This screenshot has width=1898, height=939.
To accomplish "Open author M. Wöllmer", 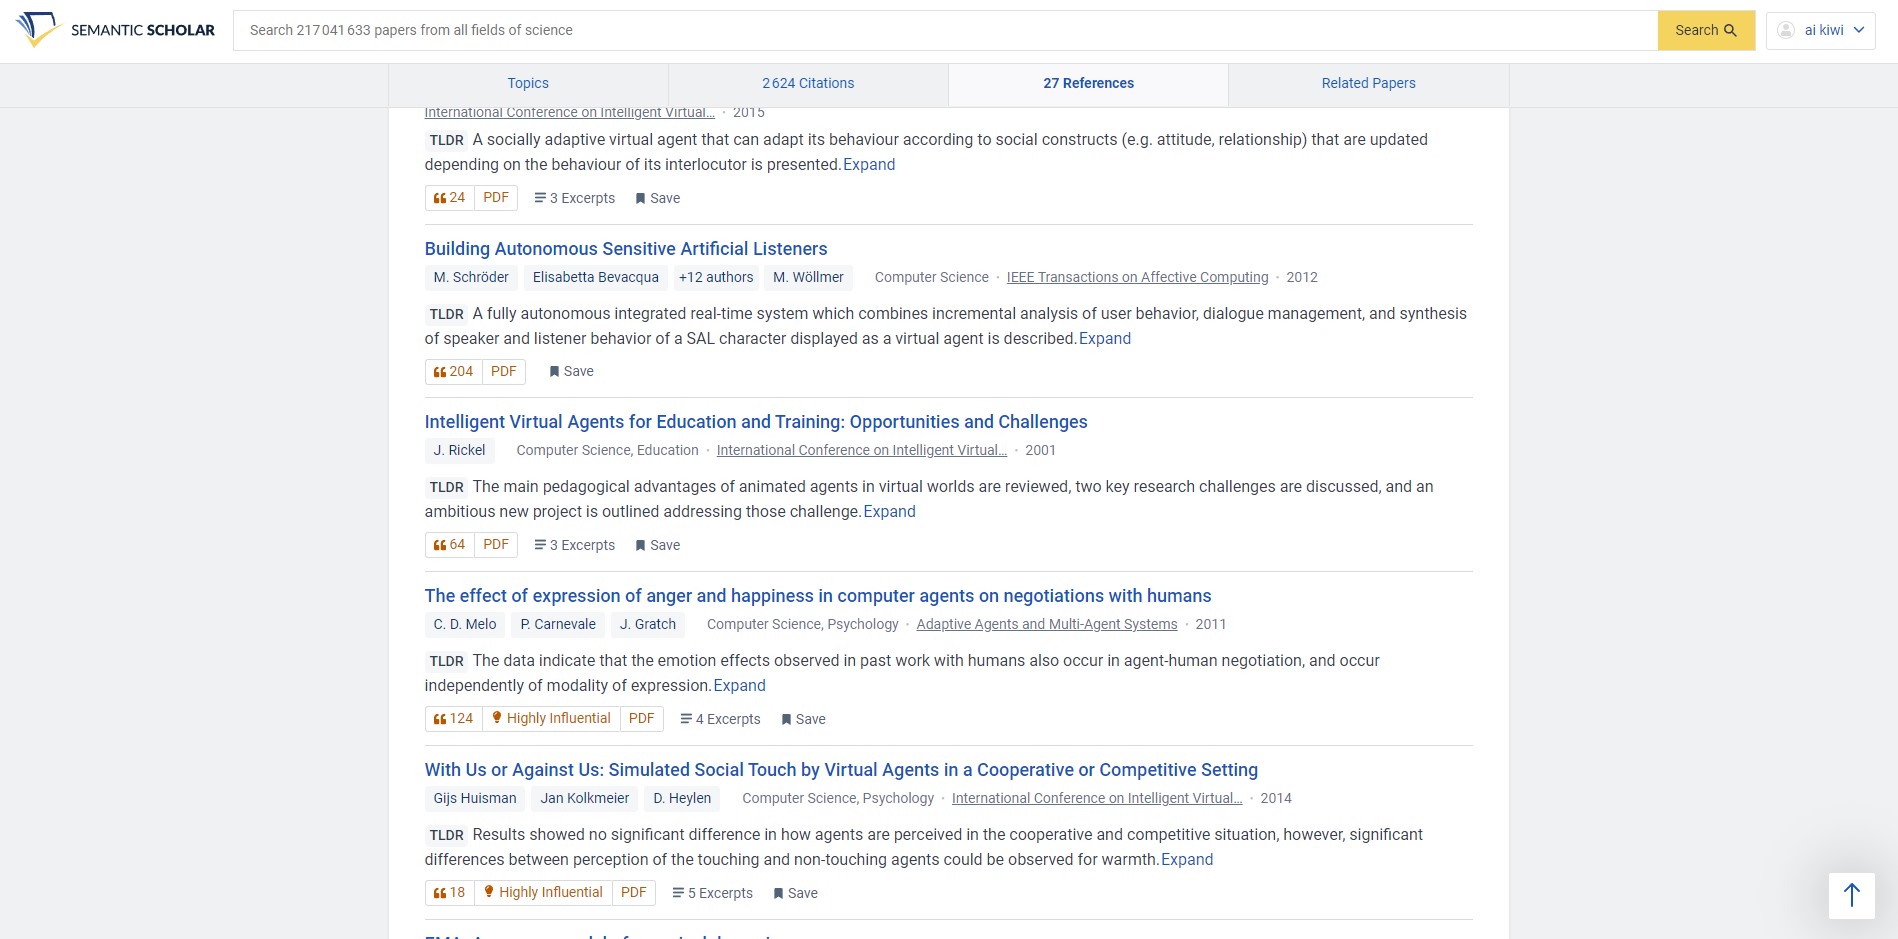I will click(808, 277).
